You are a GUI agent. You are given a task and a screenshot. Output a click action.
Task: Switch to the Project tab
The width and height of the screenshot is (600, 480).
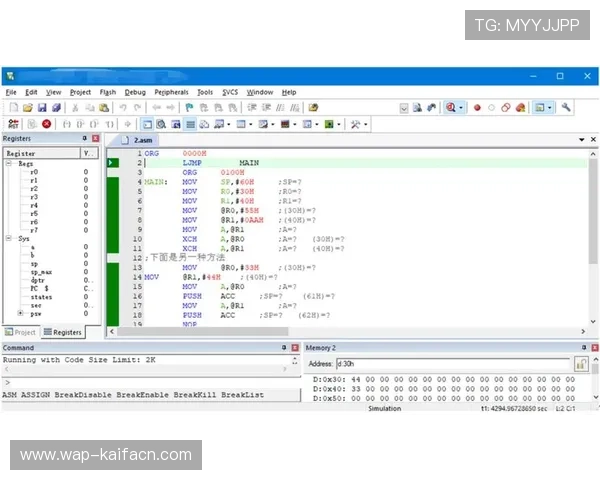click(x=21, y=332)
